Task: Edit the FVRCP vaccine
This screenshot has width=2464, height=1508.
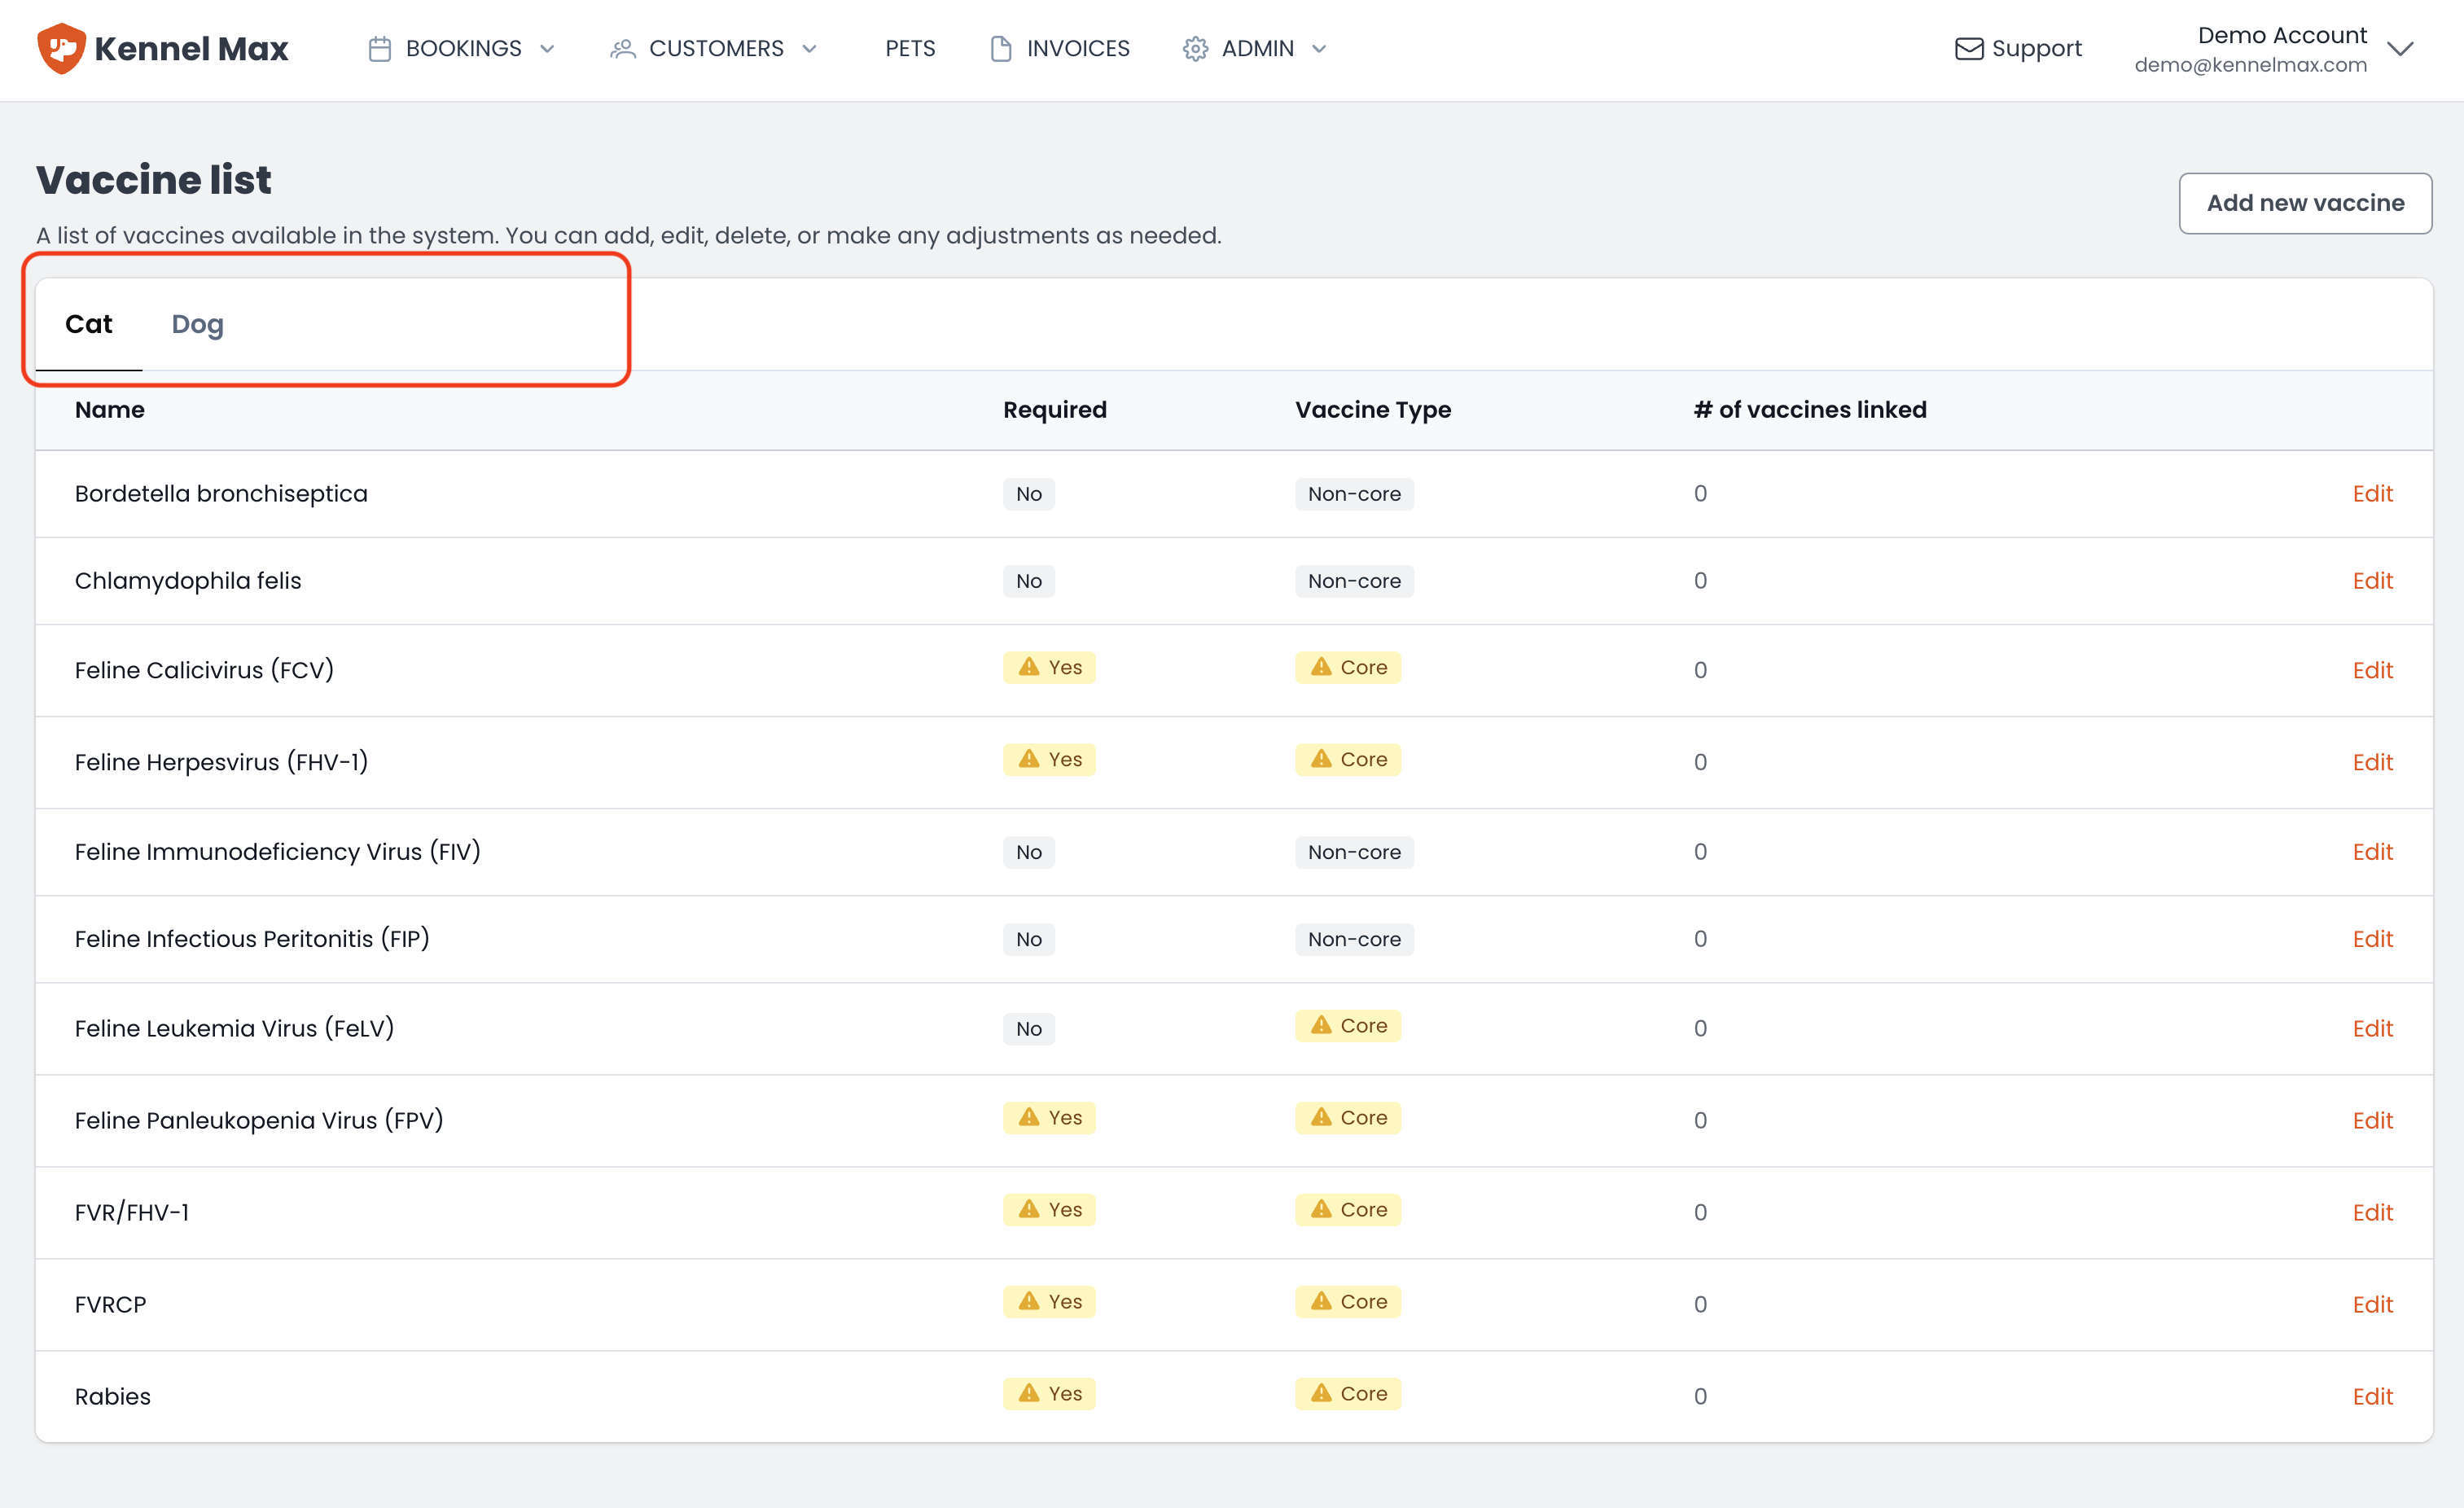Action: [x=2372, y=1305]
